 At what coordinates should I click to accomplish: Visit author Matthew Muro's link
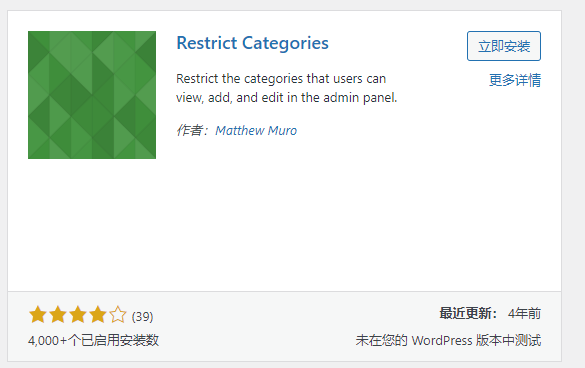click(x=256, y=131)
